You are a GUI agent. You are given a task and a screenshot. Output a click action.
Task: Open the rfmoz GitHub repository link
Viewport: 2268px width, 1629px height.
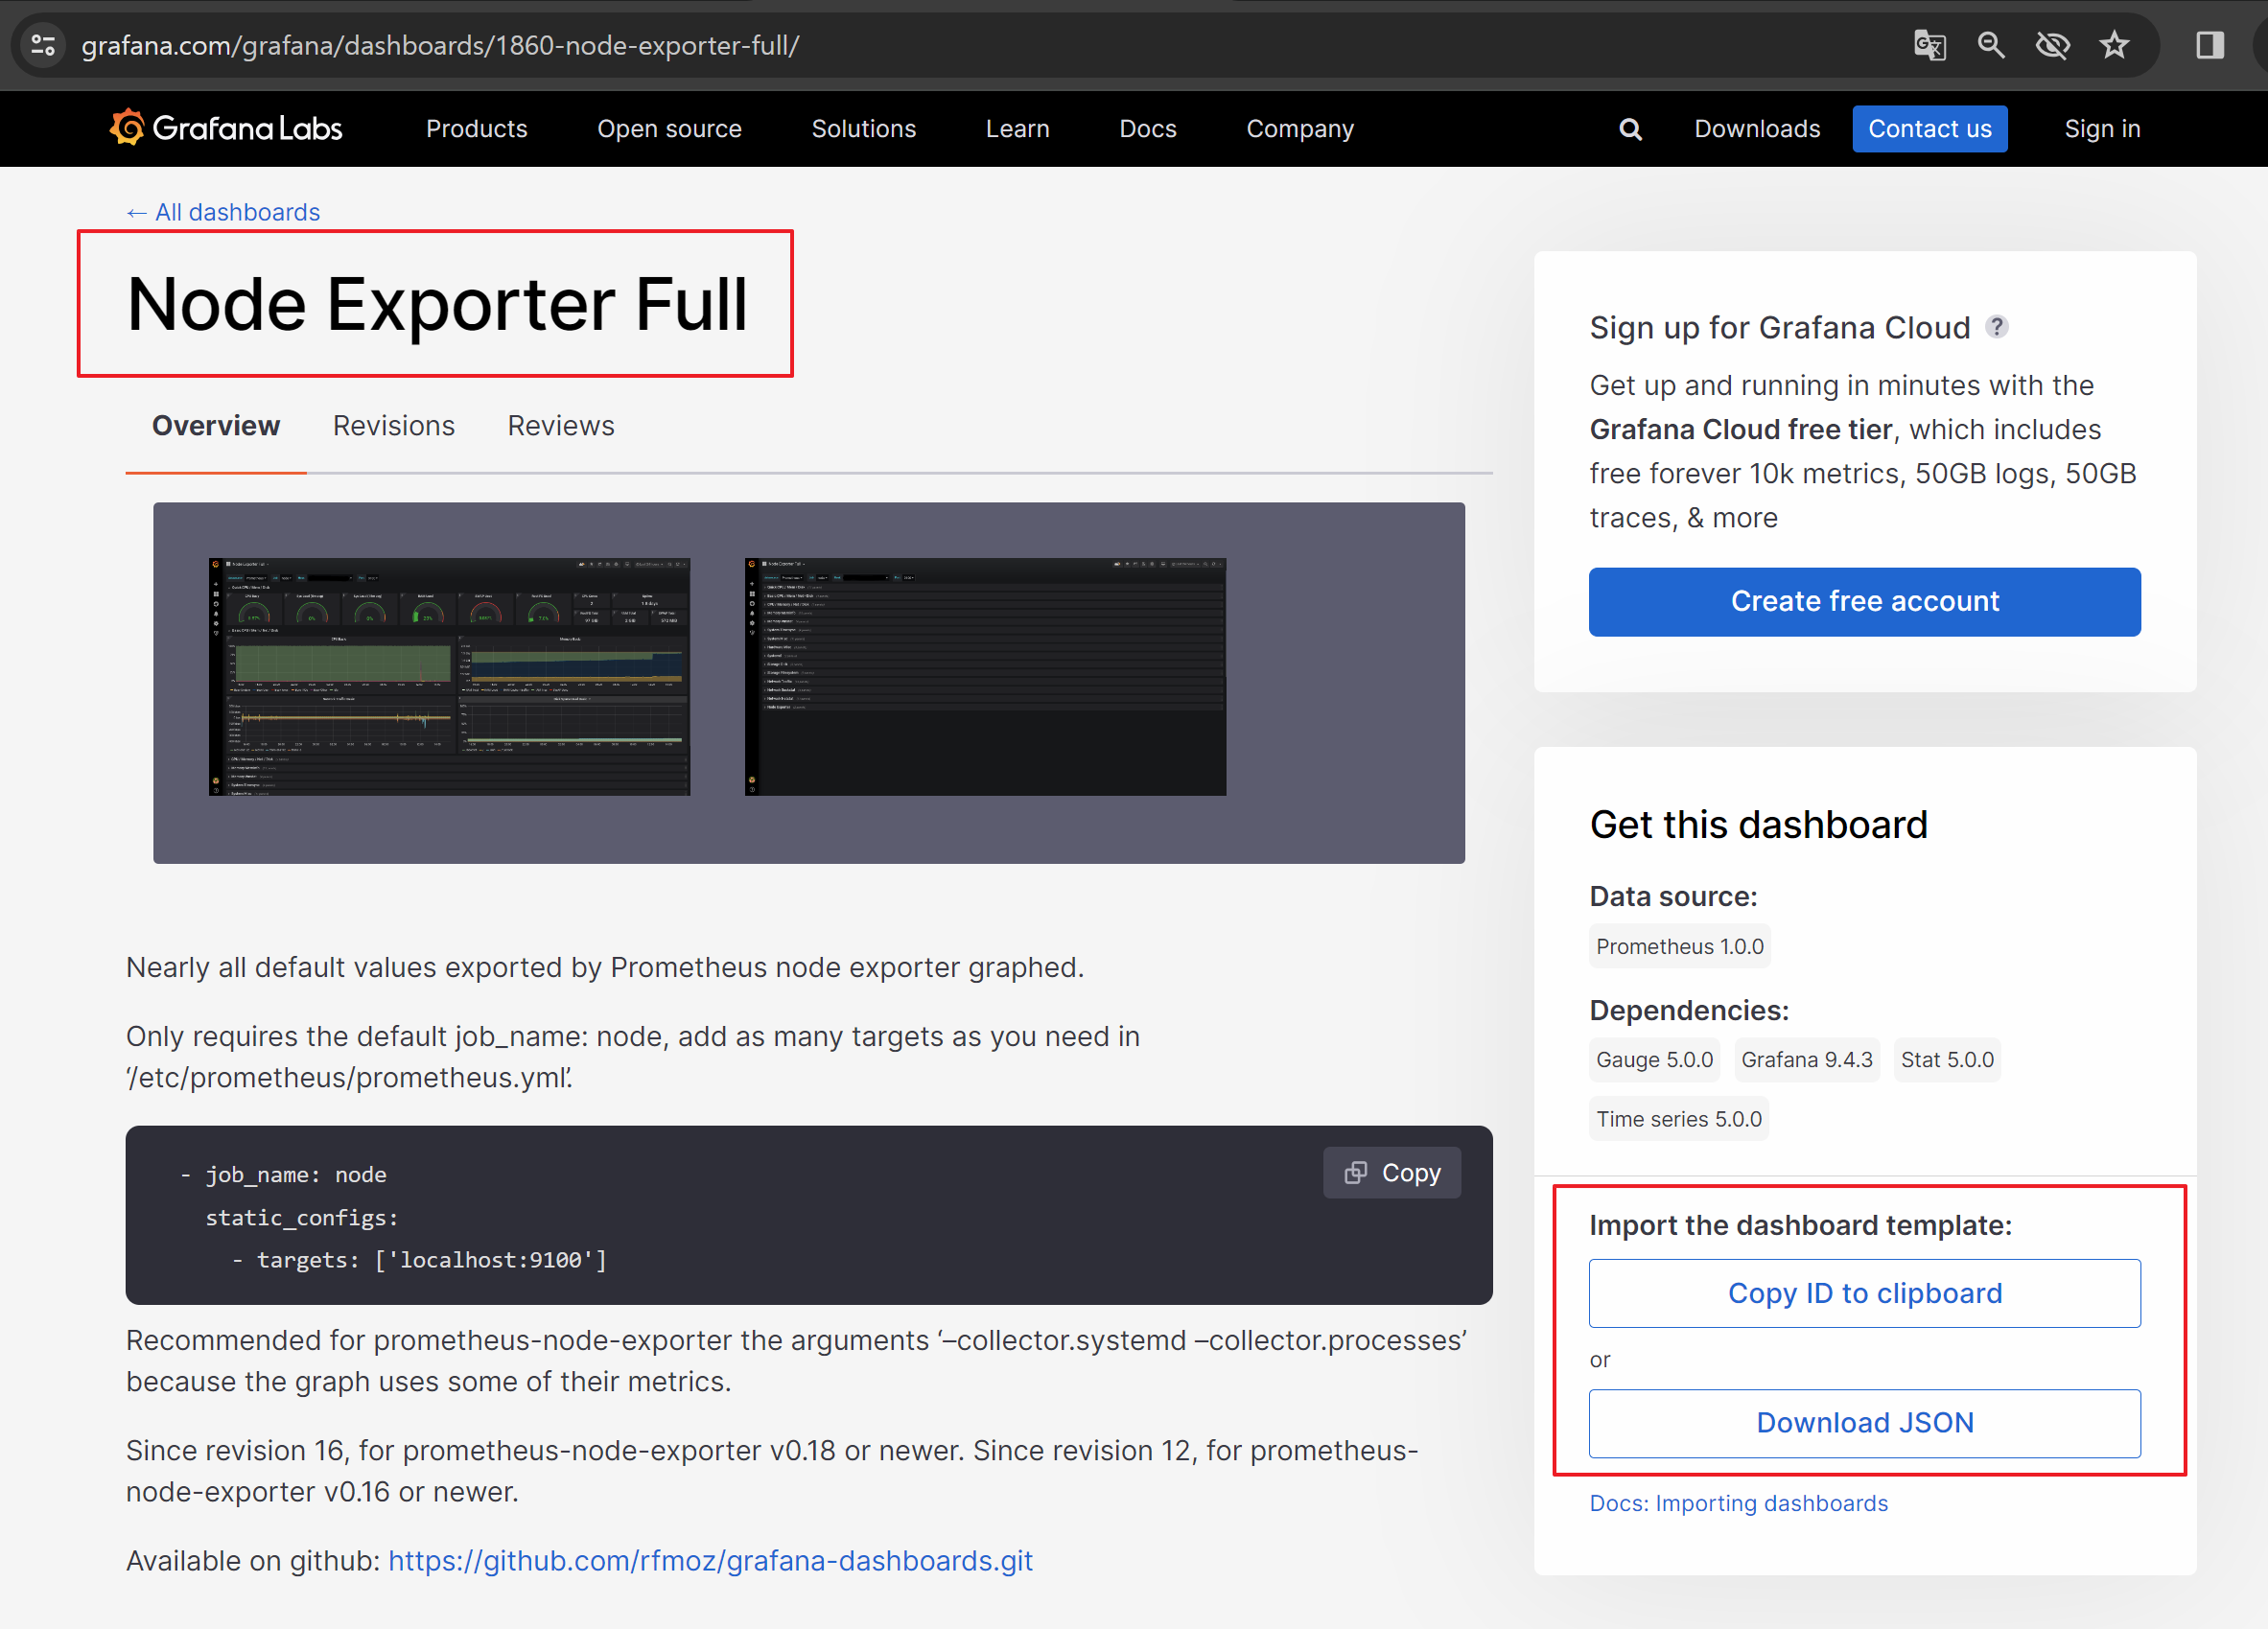click(x=710, y=1560)
